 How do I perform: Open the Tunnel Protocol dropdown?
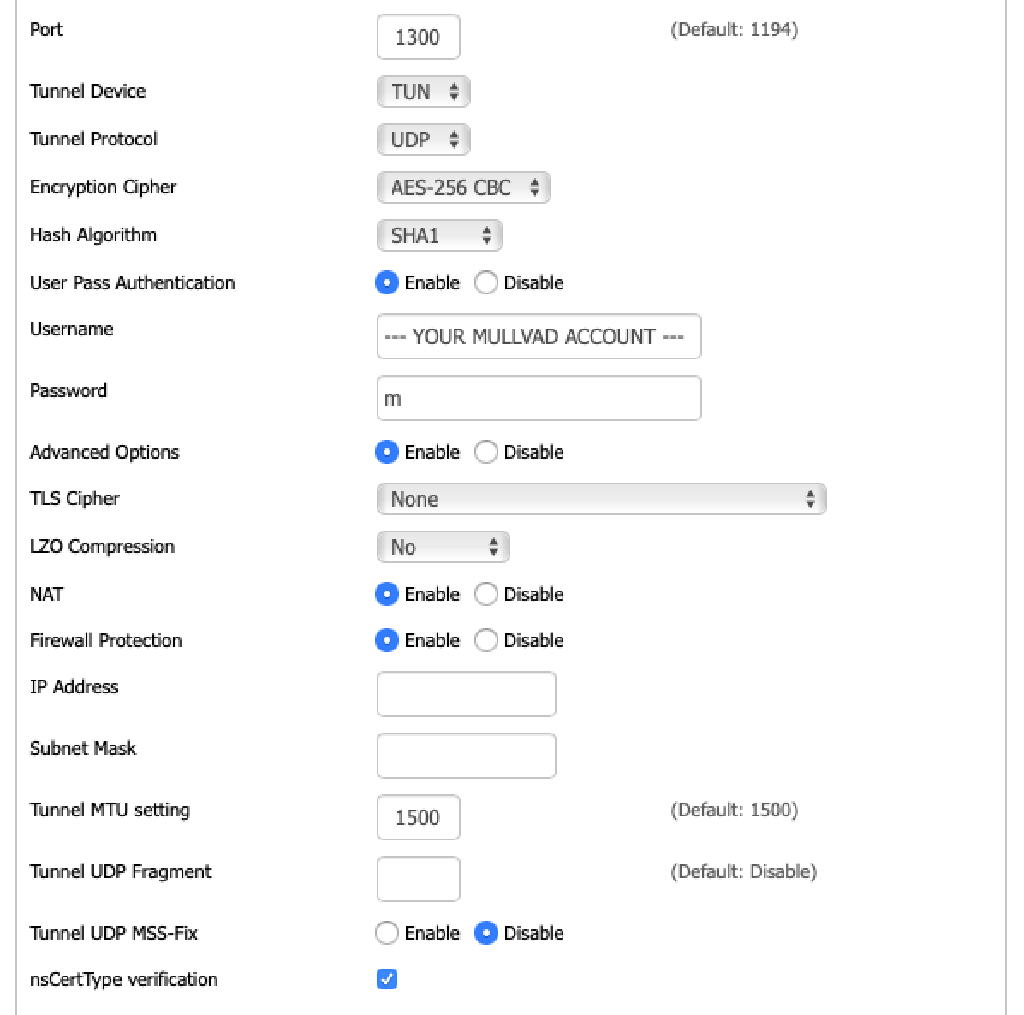coord(423,139)
